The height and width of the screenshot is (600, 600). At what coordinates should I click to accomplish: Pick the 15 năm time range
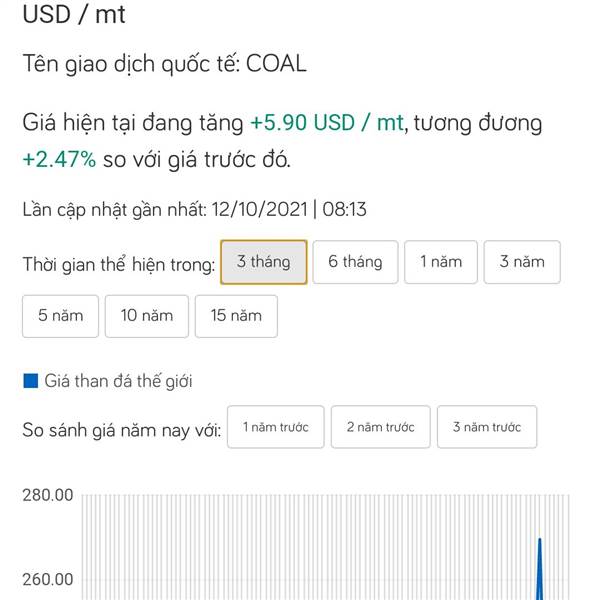tap(236, 316)
